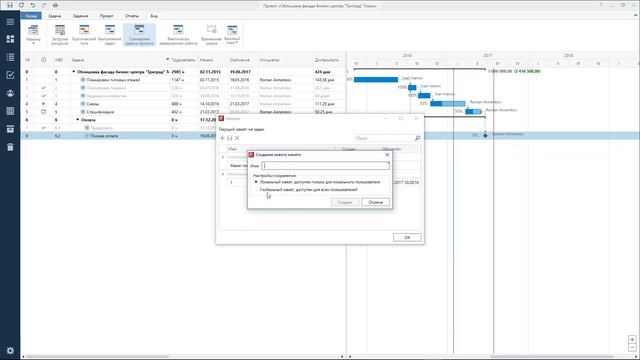Screen dimensions: 640x360
Task: Open the archive box icon in sidebar
Action: (10, 129)
